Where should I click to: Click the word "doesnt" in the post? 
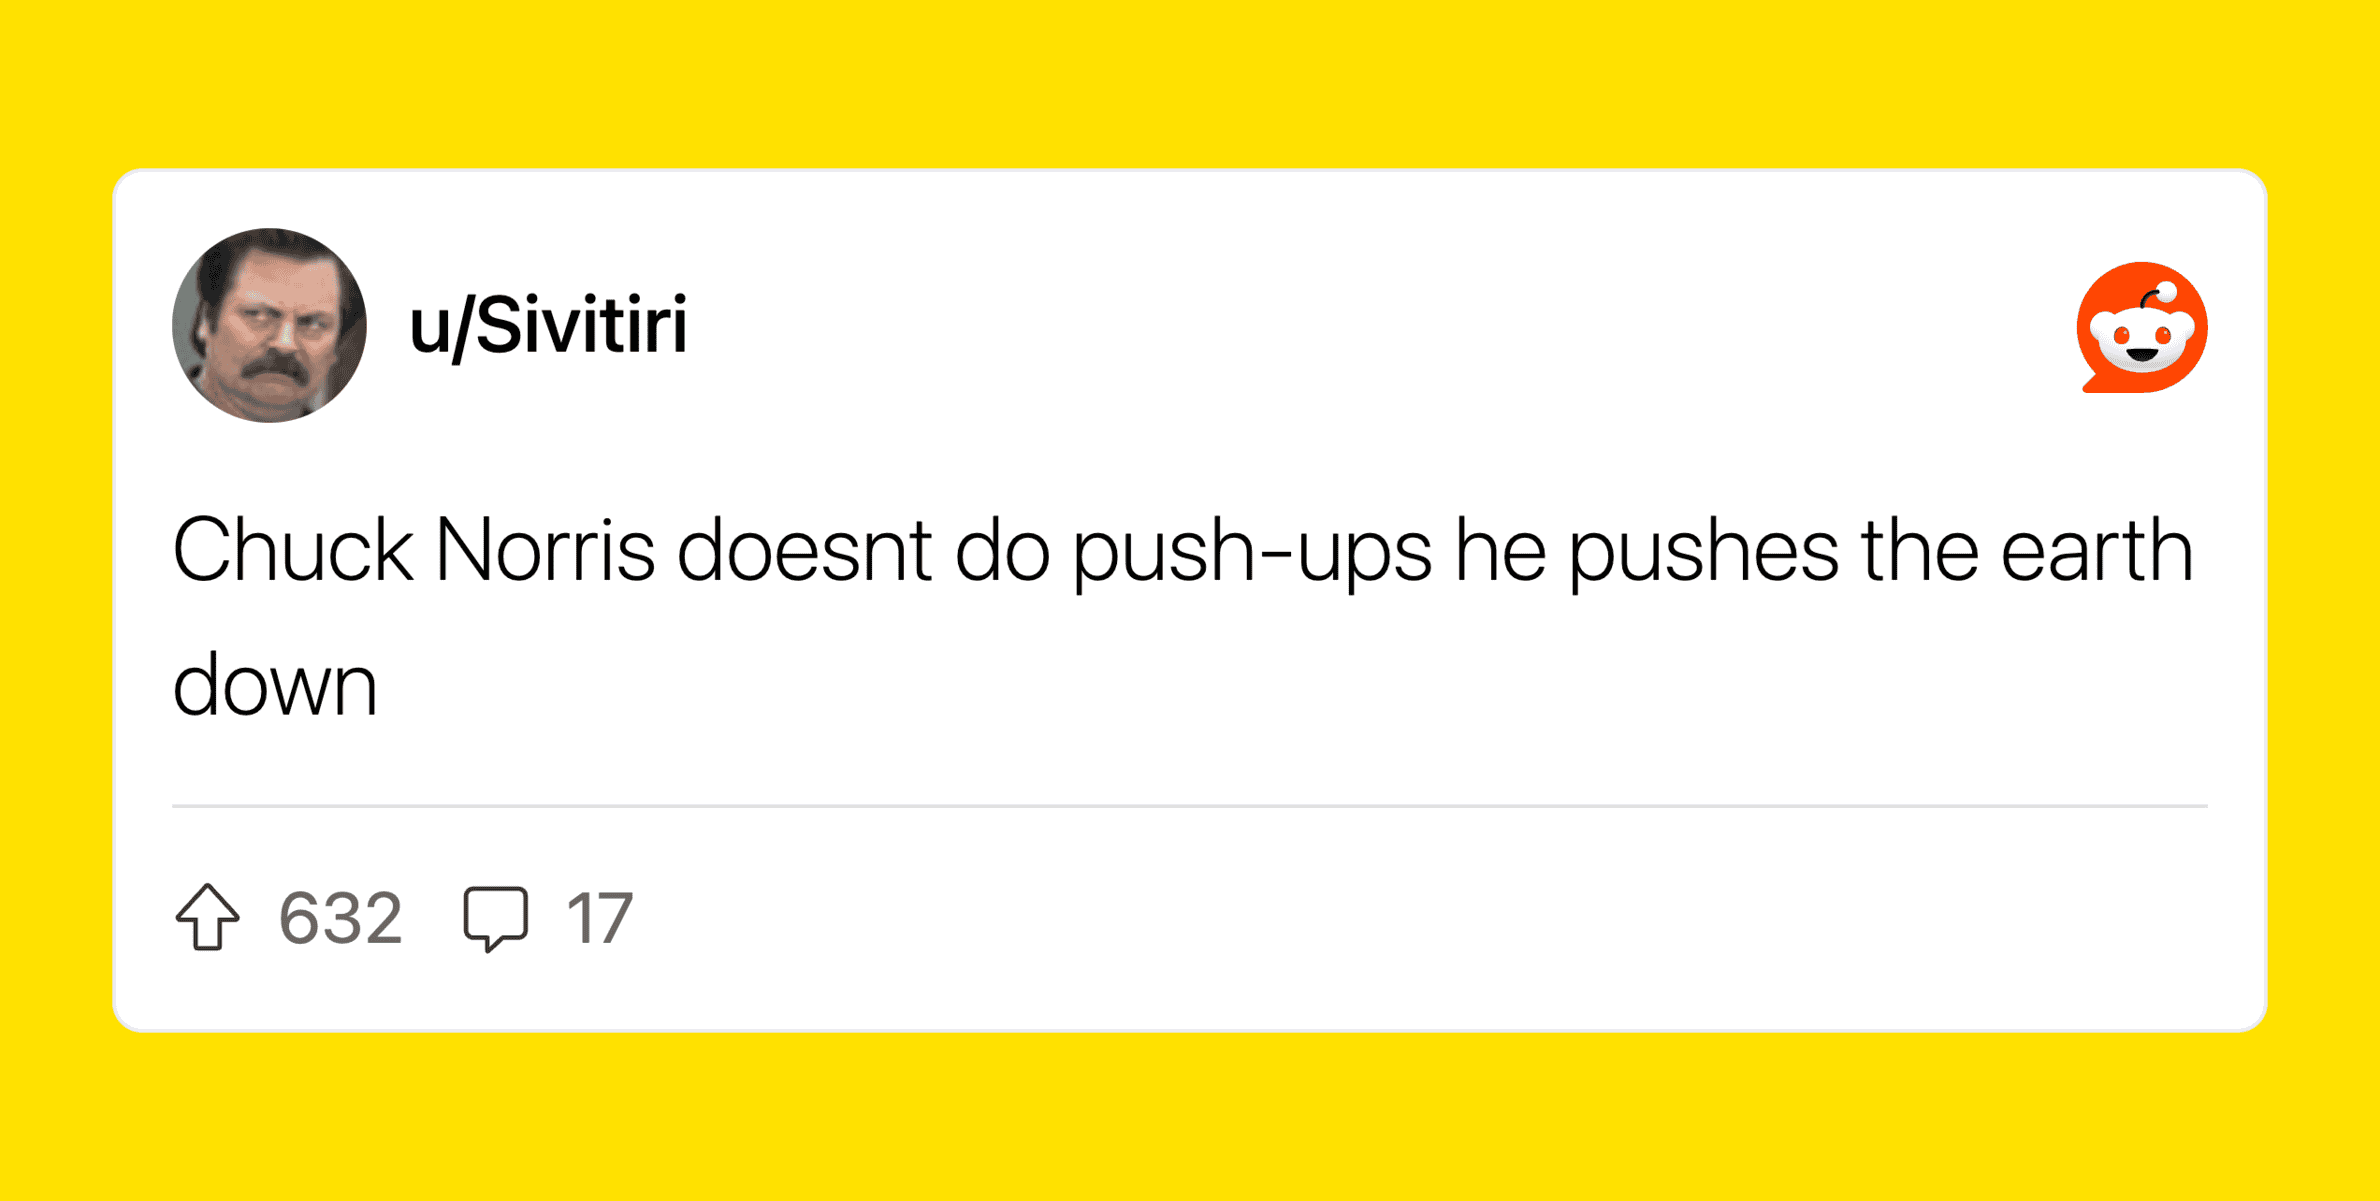(804, 551)
